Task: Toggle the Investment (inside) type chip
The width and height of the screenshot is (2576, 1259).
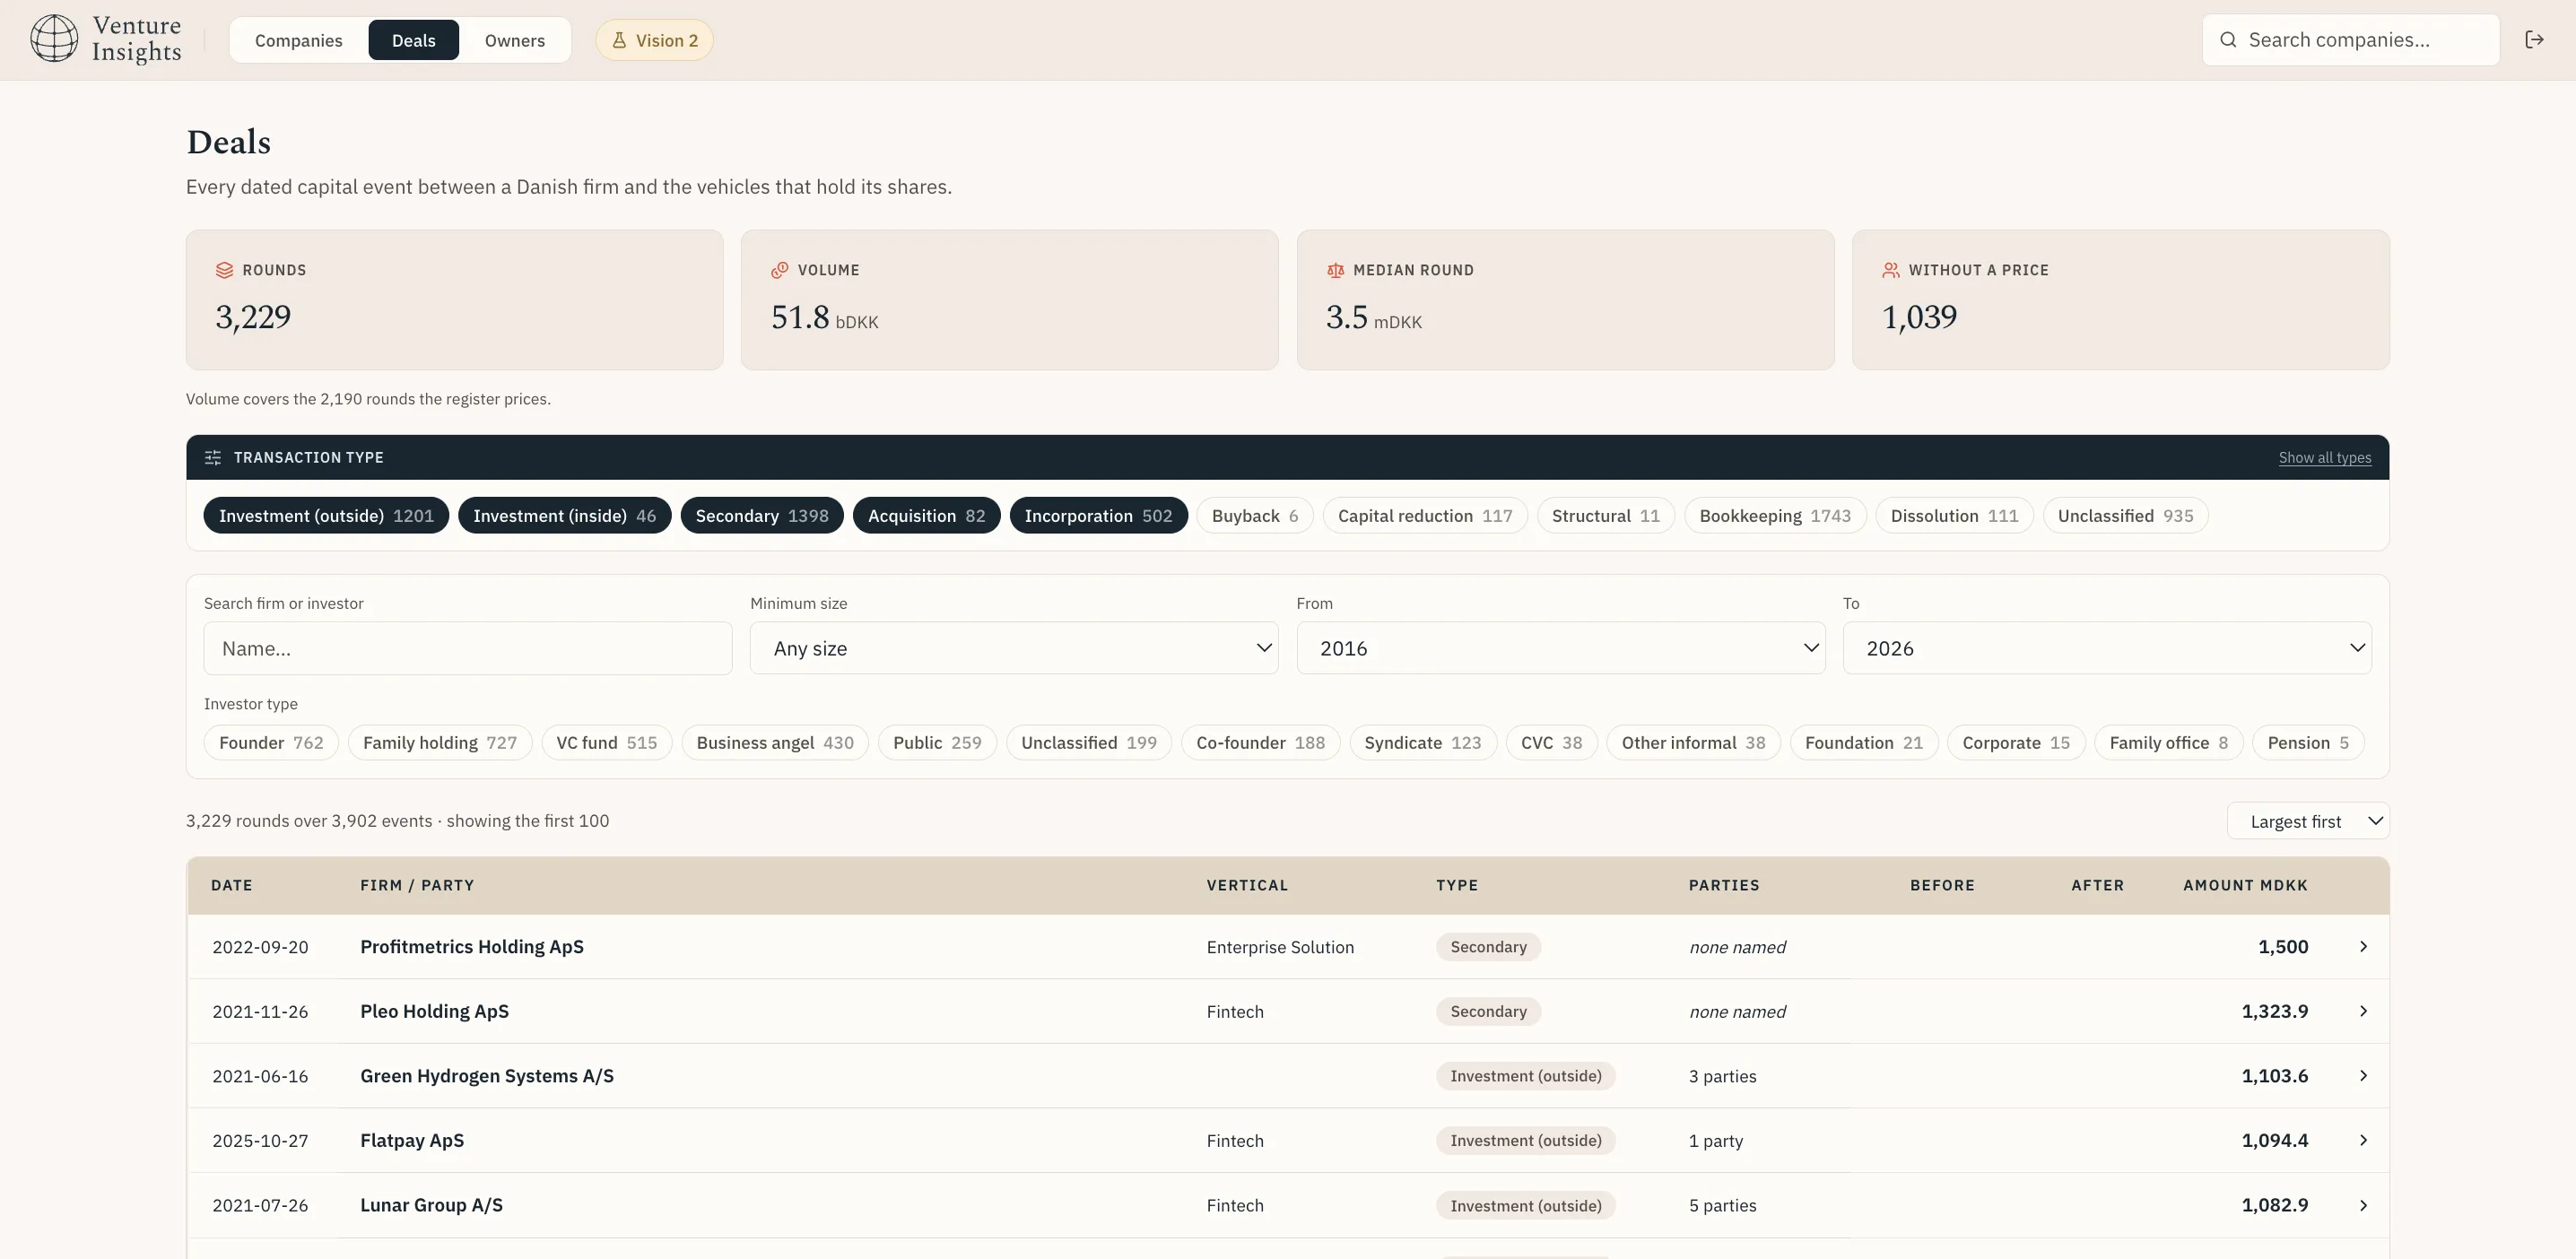Action: tap(564, 515)
